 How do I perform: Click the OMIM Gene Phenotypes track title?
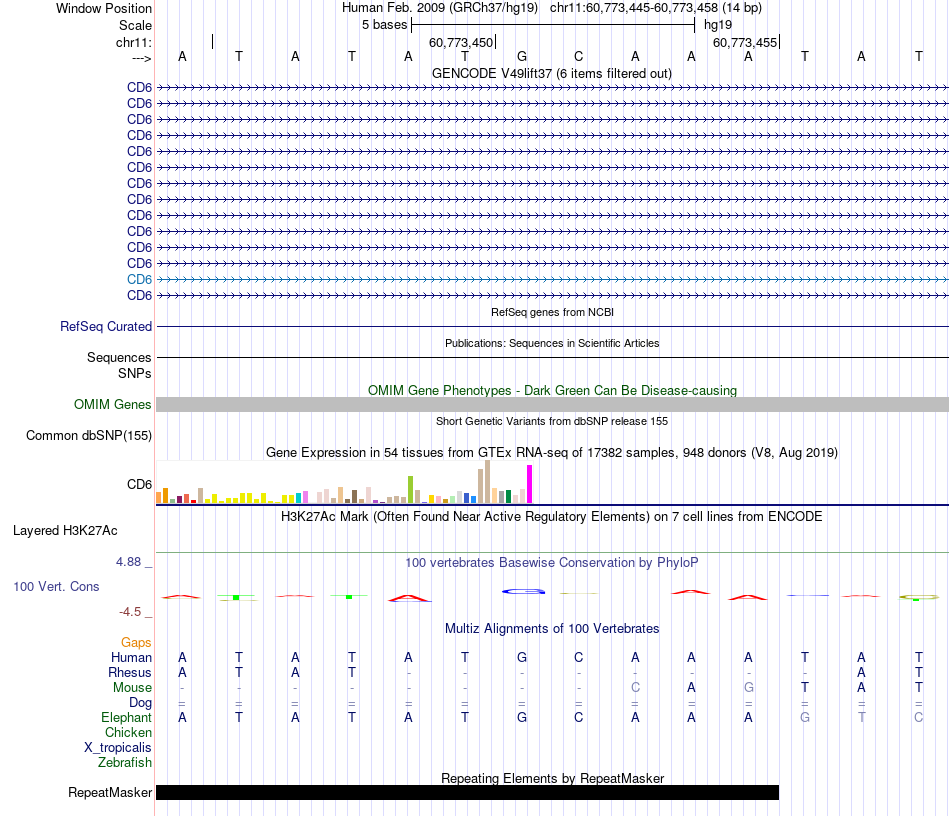[552, 391]
